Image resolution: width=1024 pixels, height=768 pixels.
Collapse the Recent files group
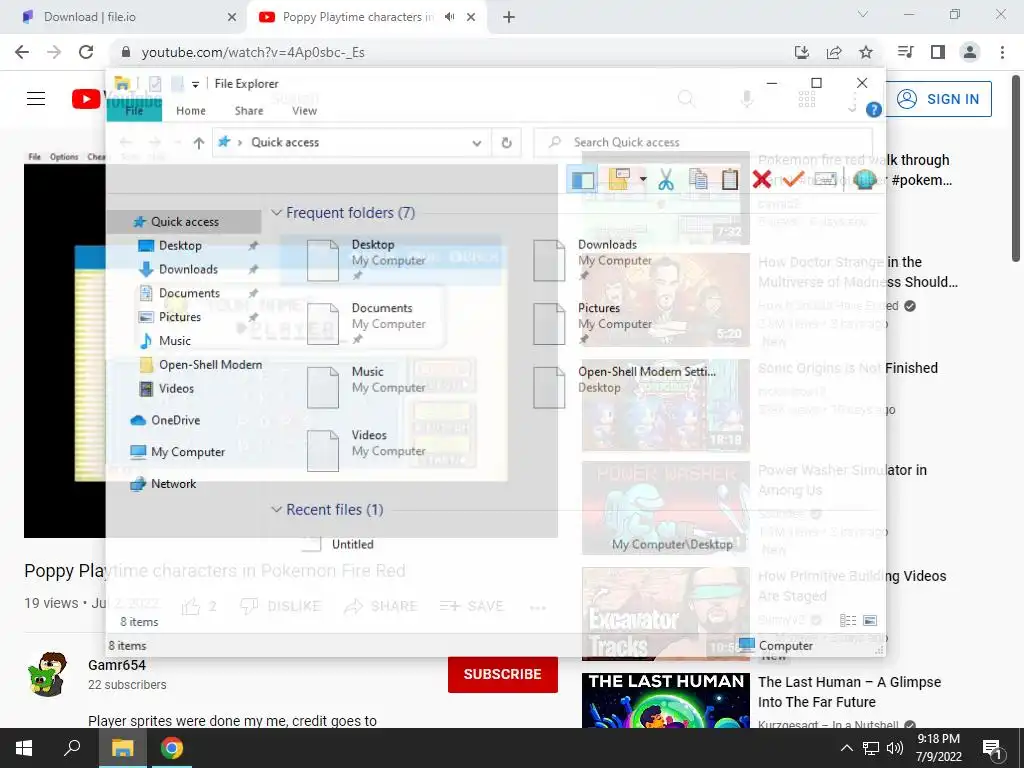point(276,509)
